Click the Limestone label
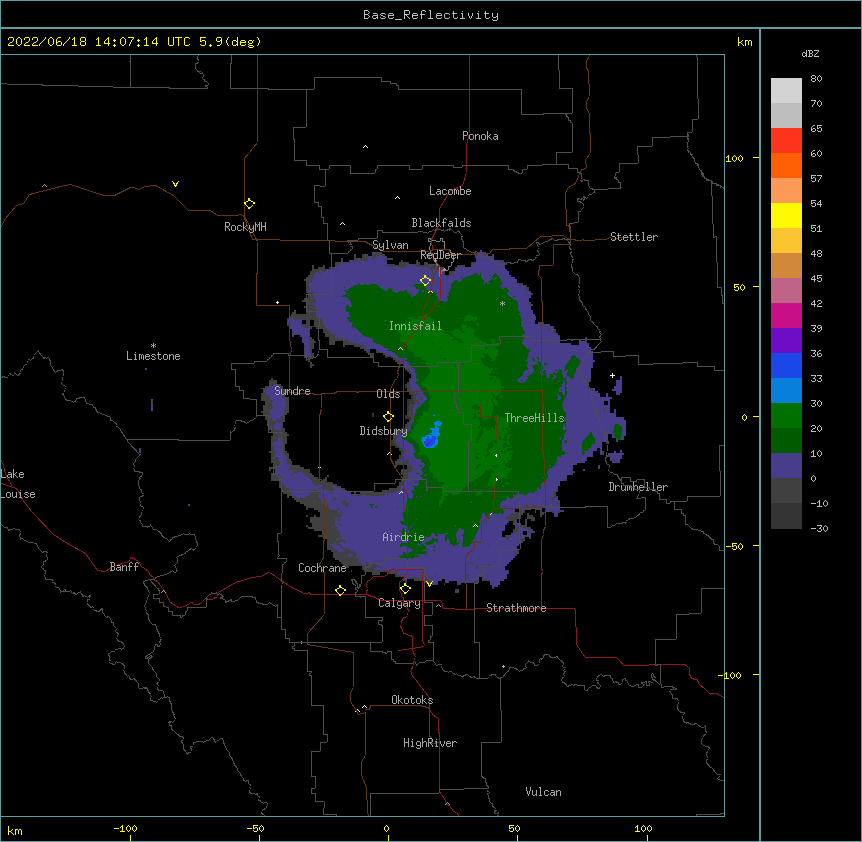Screen dimensions: 862x842 click(153, 356)
